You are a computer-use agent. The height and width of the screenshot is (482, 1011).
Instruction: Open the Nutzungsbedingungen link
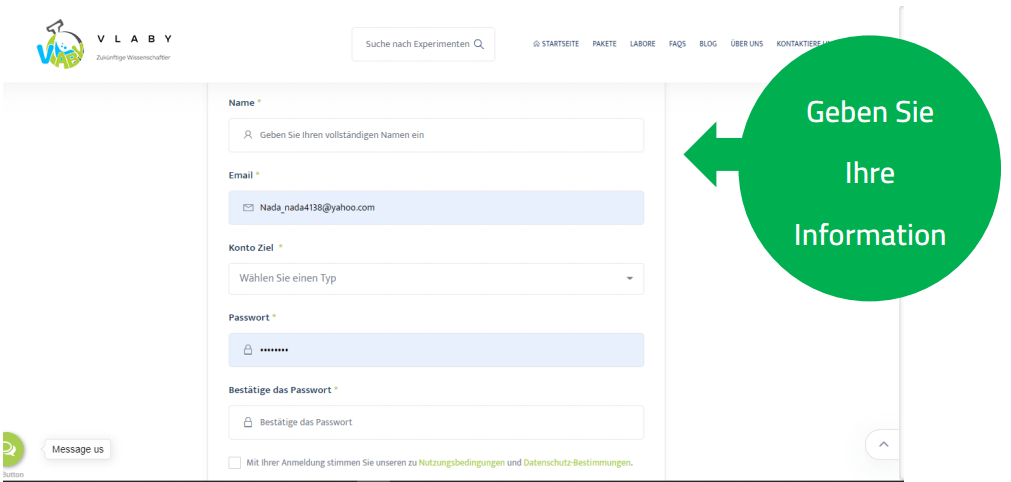coord(461,463)
